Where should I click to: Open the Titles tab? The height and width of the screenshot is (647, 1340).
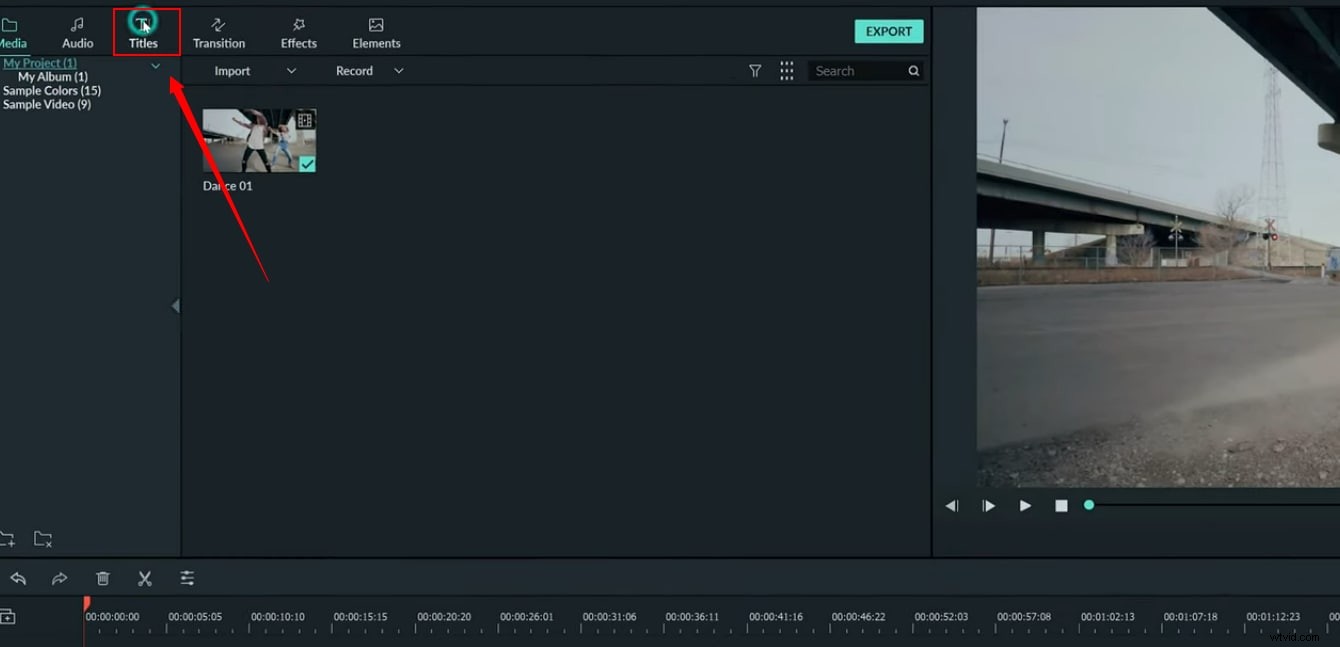point(144,32)
